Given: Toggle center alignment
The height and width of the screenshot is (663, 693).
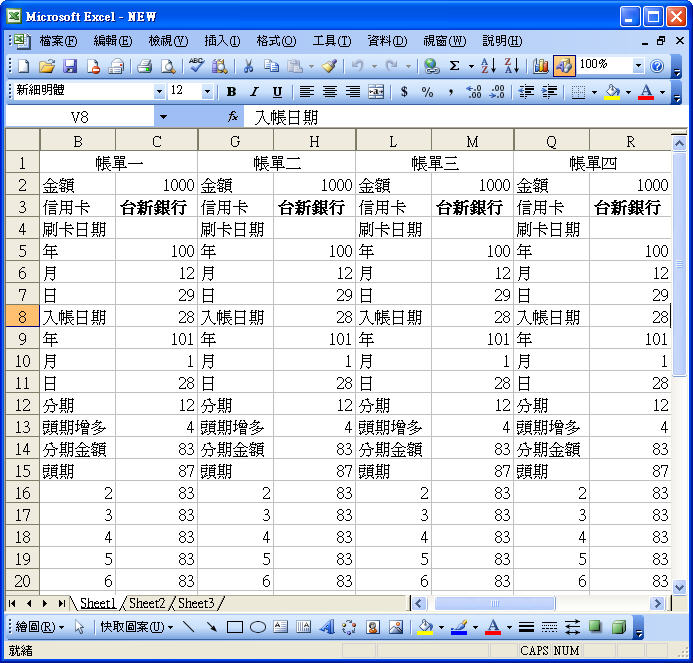Looking at the screenshot, I should pyautogui.click(x=330, y=92).
